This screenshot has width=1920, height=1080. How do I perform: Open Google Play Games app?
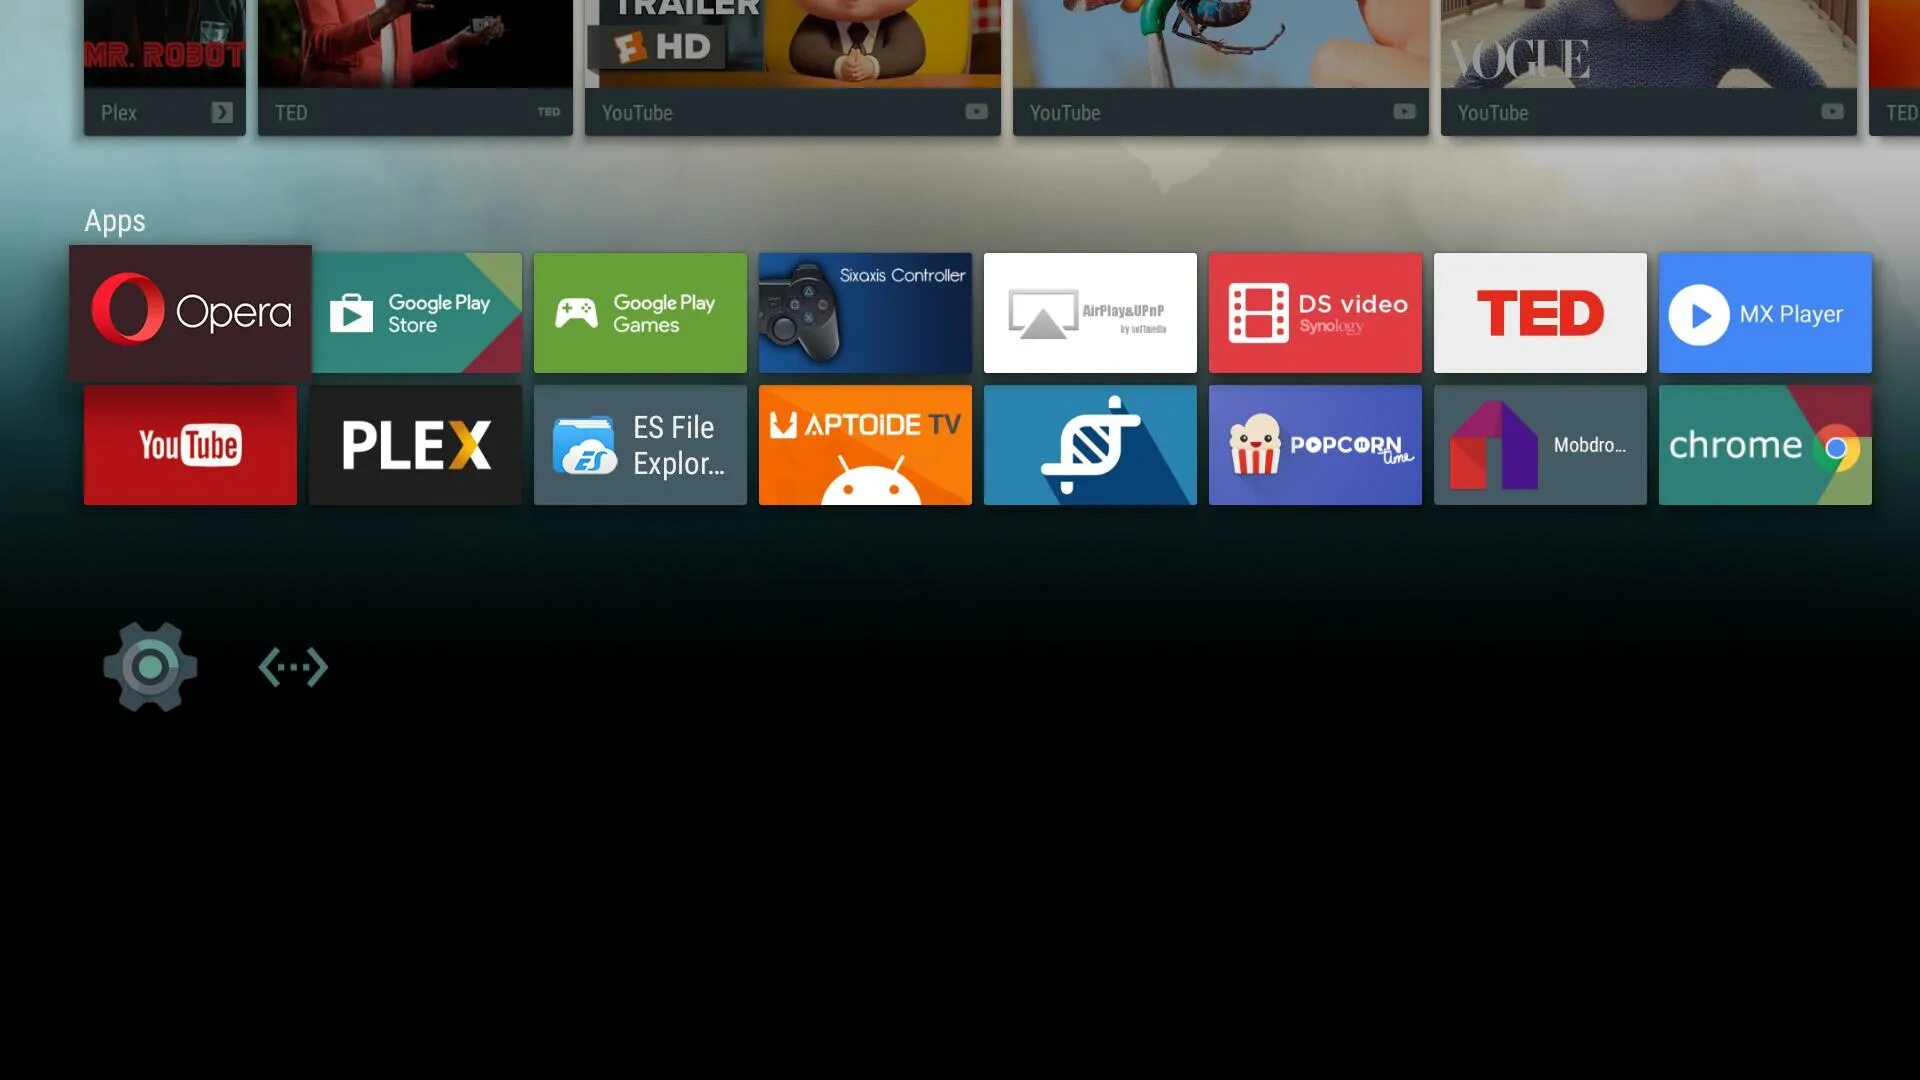(640, 313)
